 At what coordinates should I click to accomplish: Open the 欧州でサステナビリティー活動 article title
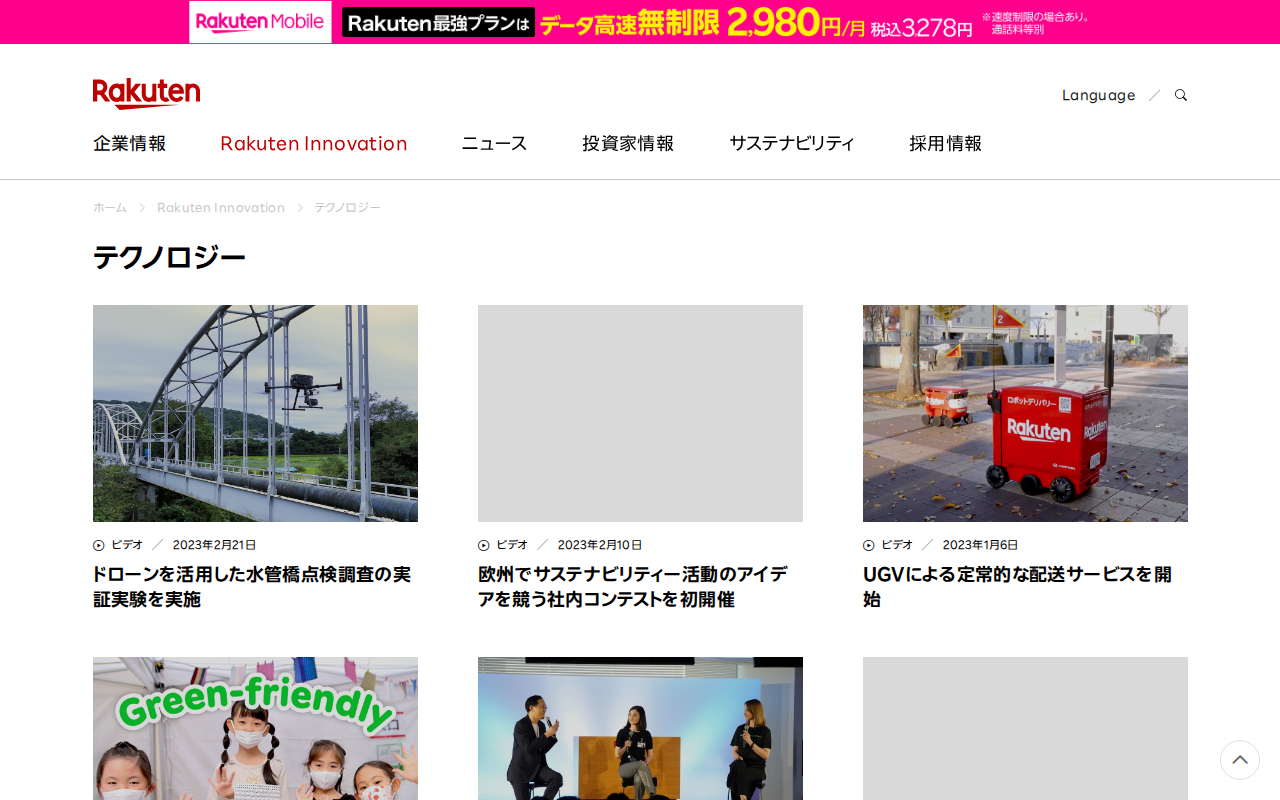pos(633,587)
